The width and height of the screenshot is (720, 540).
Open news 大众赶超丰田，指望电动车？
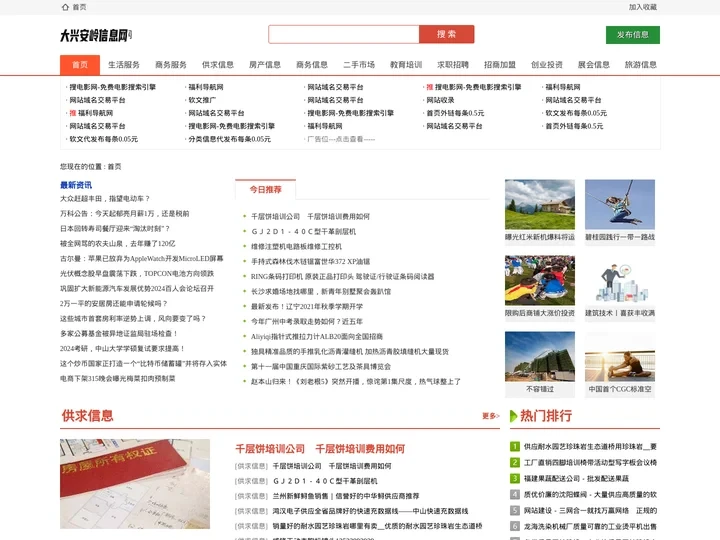pyautogui.click(x=105, y=199)
